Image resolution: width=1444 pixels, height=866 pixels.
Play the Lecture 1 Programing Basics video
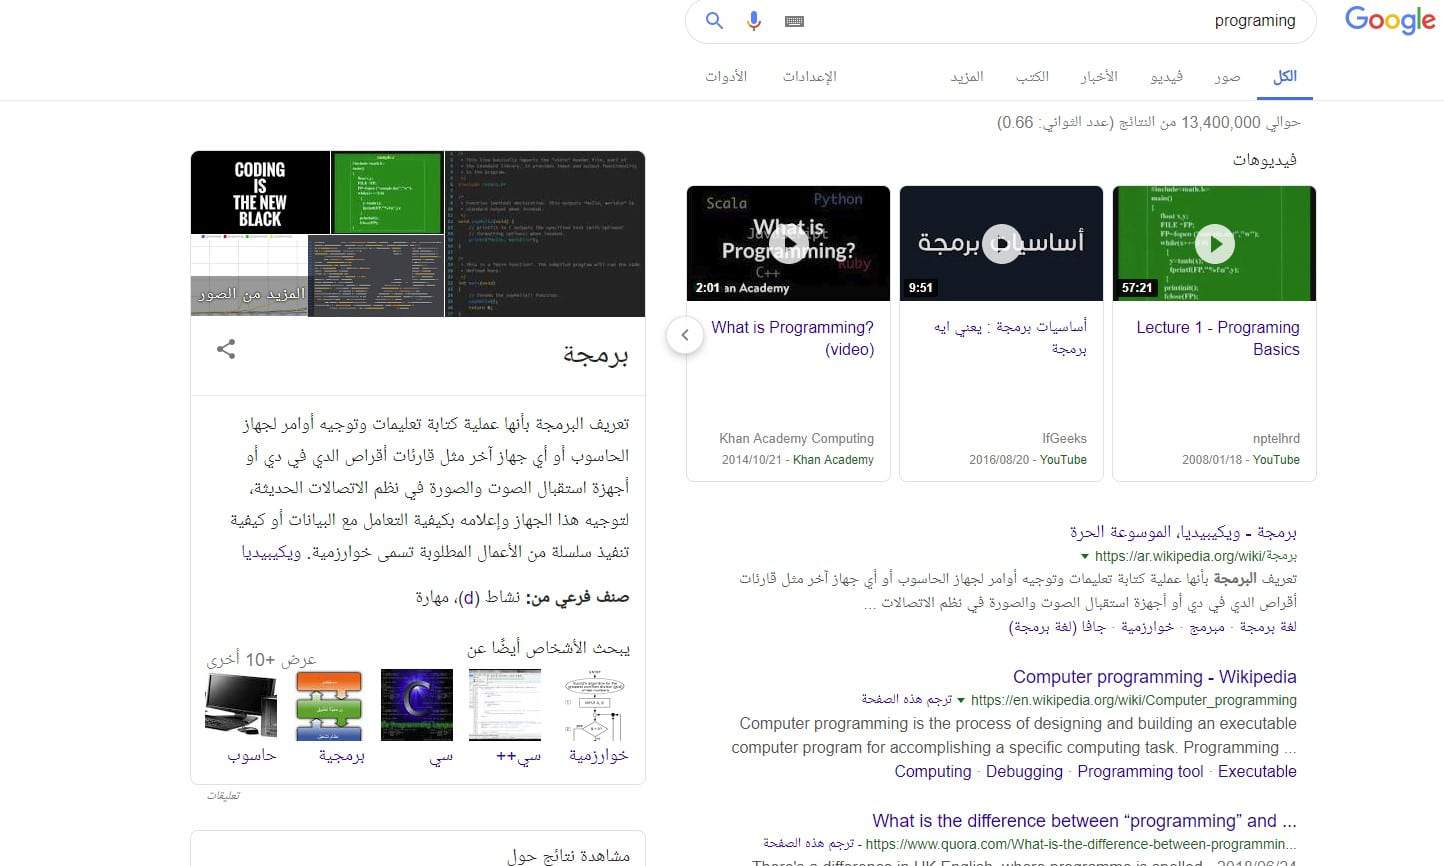[1215, 243]
